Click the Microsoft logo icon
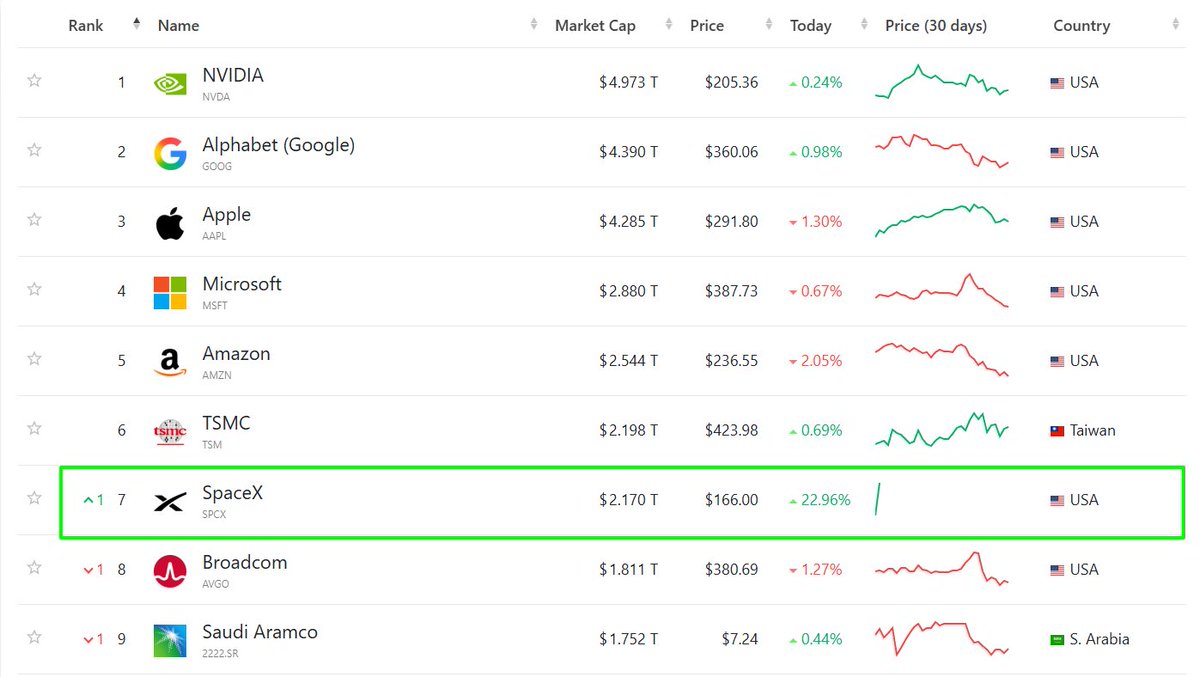 [169, 292]
